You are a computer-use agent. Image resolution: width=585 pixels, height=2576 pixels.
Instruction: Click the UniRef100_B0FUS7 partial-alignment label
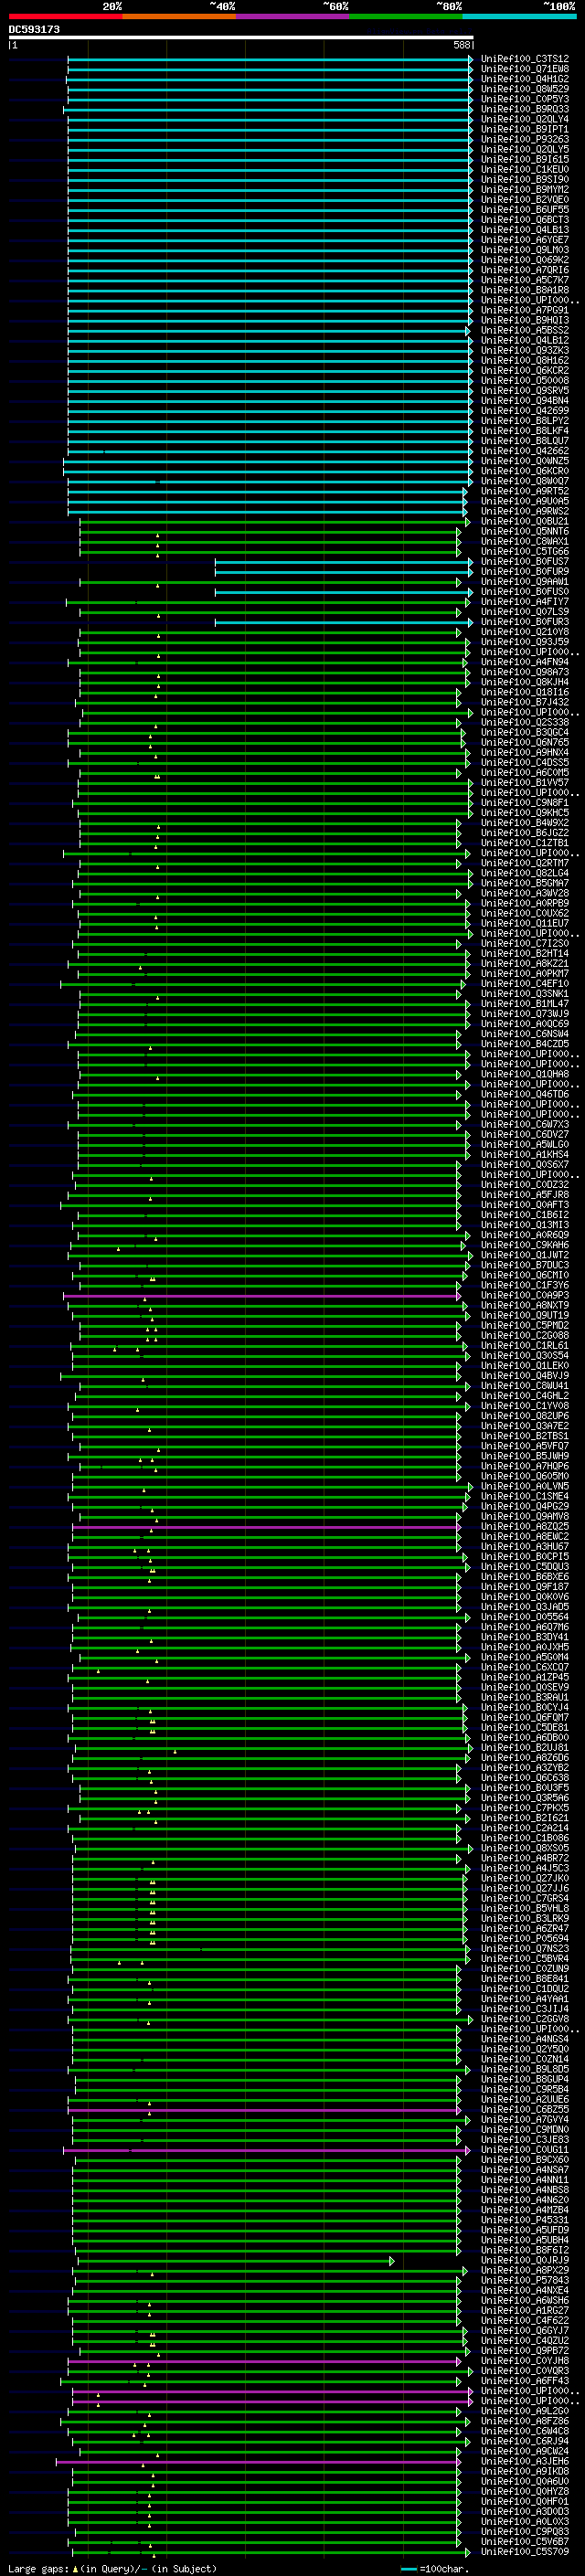525,561
